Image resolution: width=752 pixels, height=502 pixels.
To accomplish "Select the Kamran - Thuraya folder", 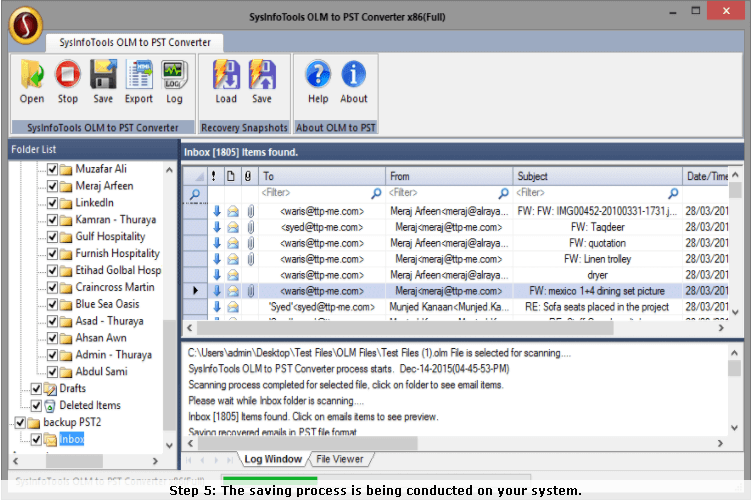I will [116, 220].
